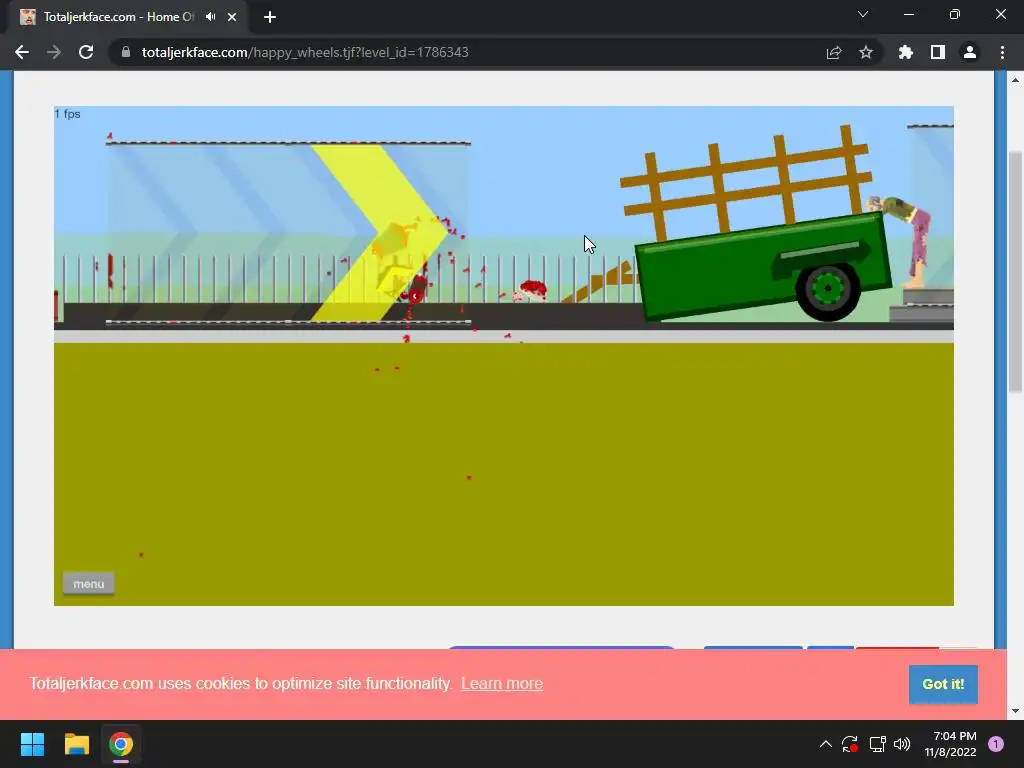Click the truck's black wheel
Viewport: 1024px width, 768px height.
click(827, 290)
